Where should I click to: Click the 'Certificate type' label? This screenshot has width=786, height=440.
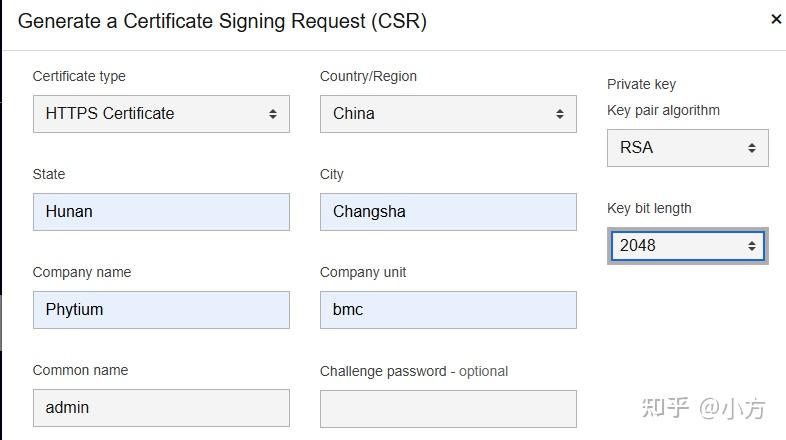79,76
